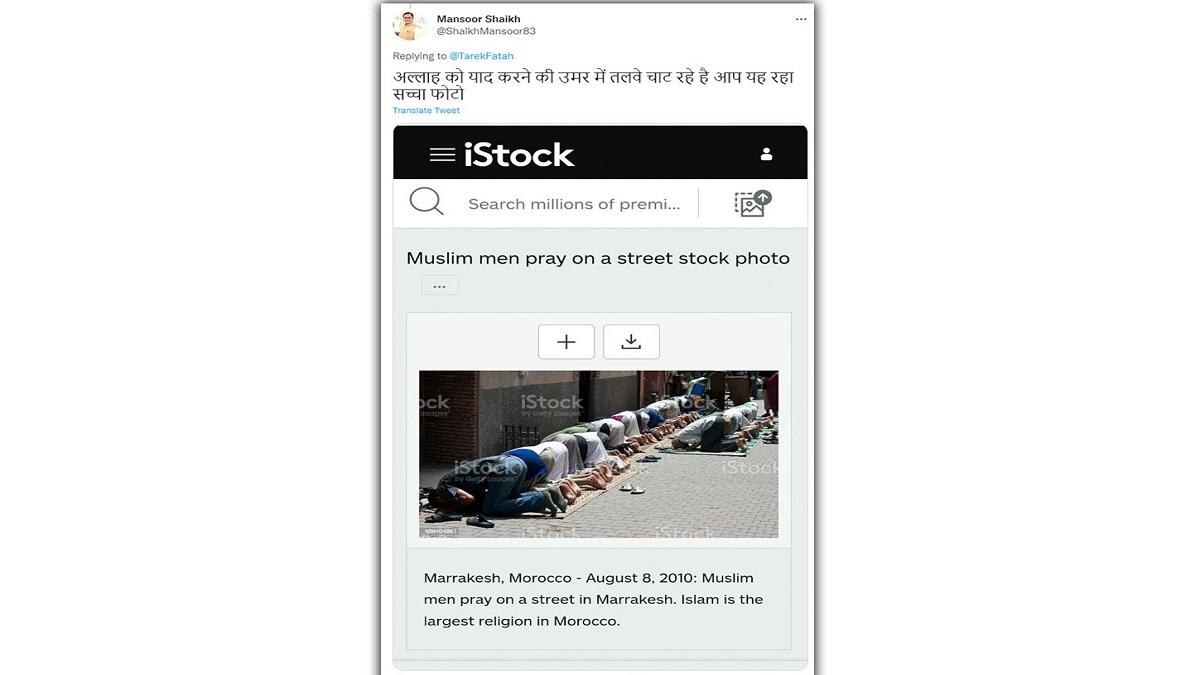Expand the ellipsis button under photo title
Screen dimensions: 1200x675
pyautogui.click(x=440, y=286)
